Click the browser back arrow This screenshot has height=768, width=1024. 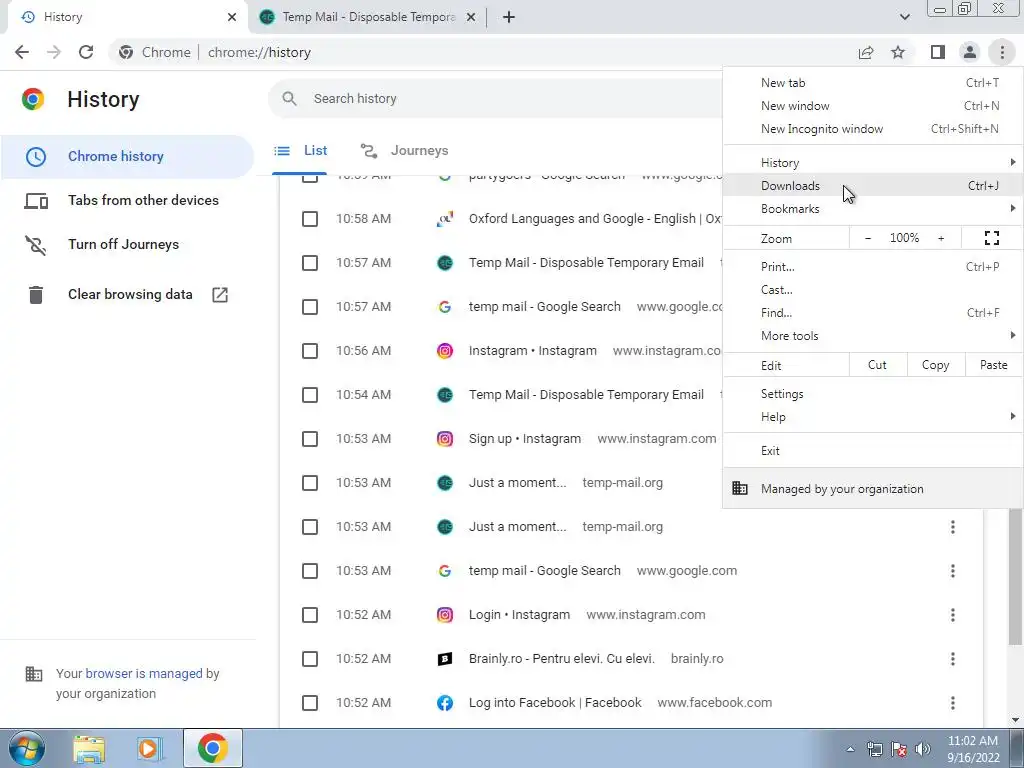point(22,52)
